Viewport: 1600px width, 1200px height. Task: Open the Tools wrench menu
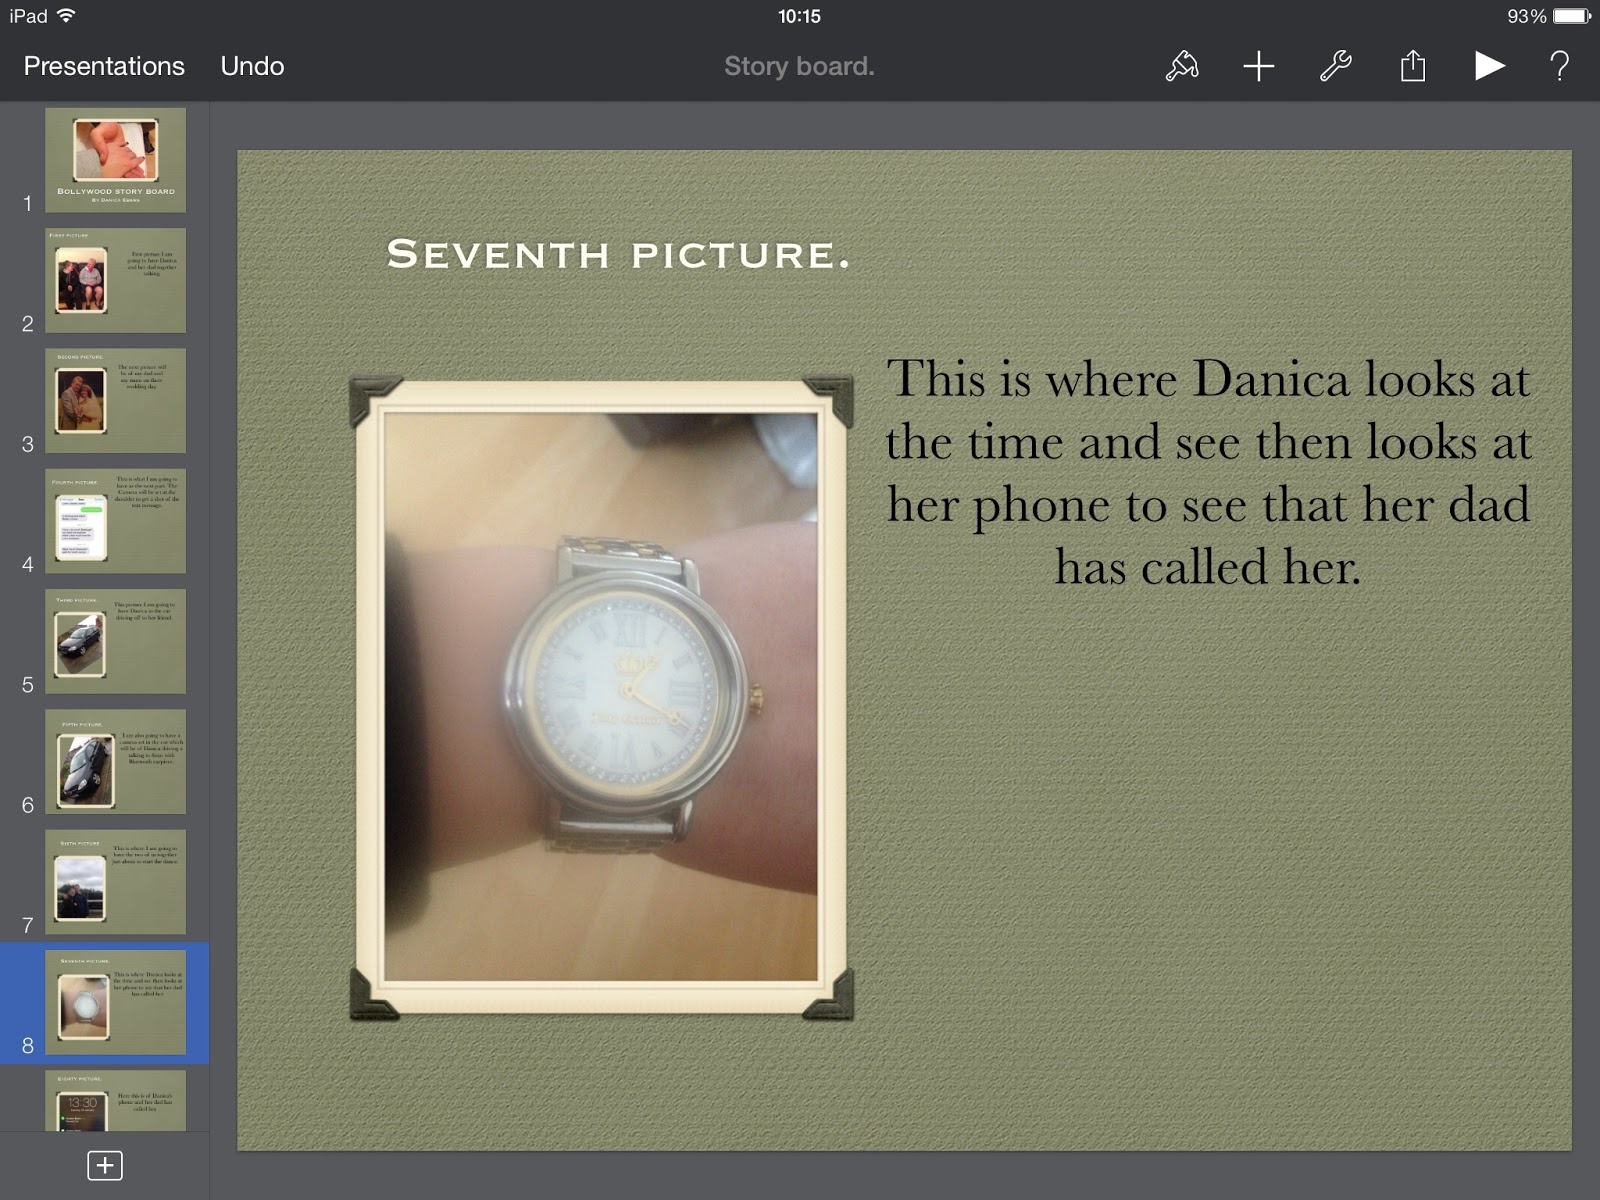click(1336, 66)
